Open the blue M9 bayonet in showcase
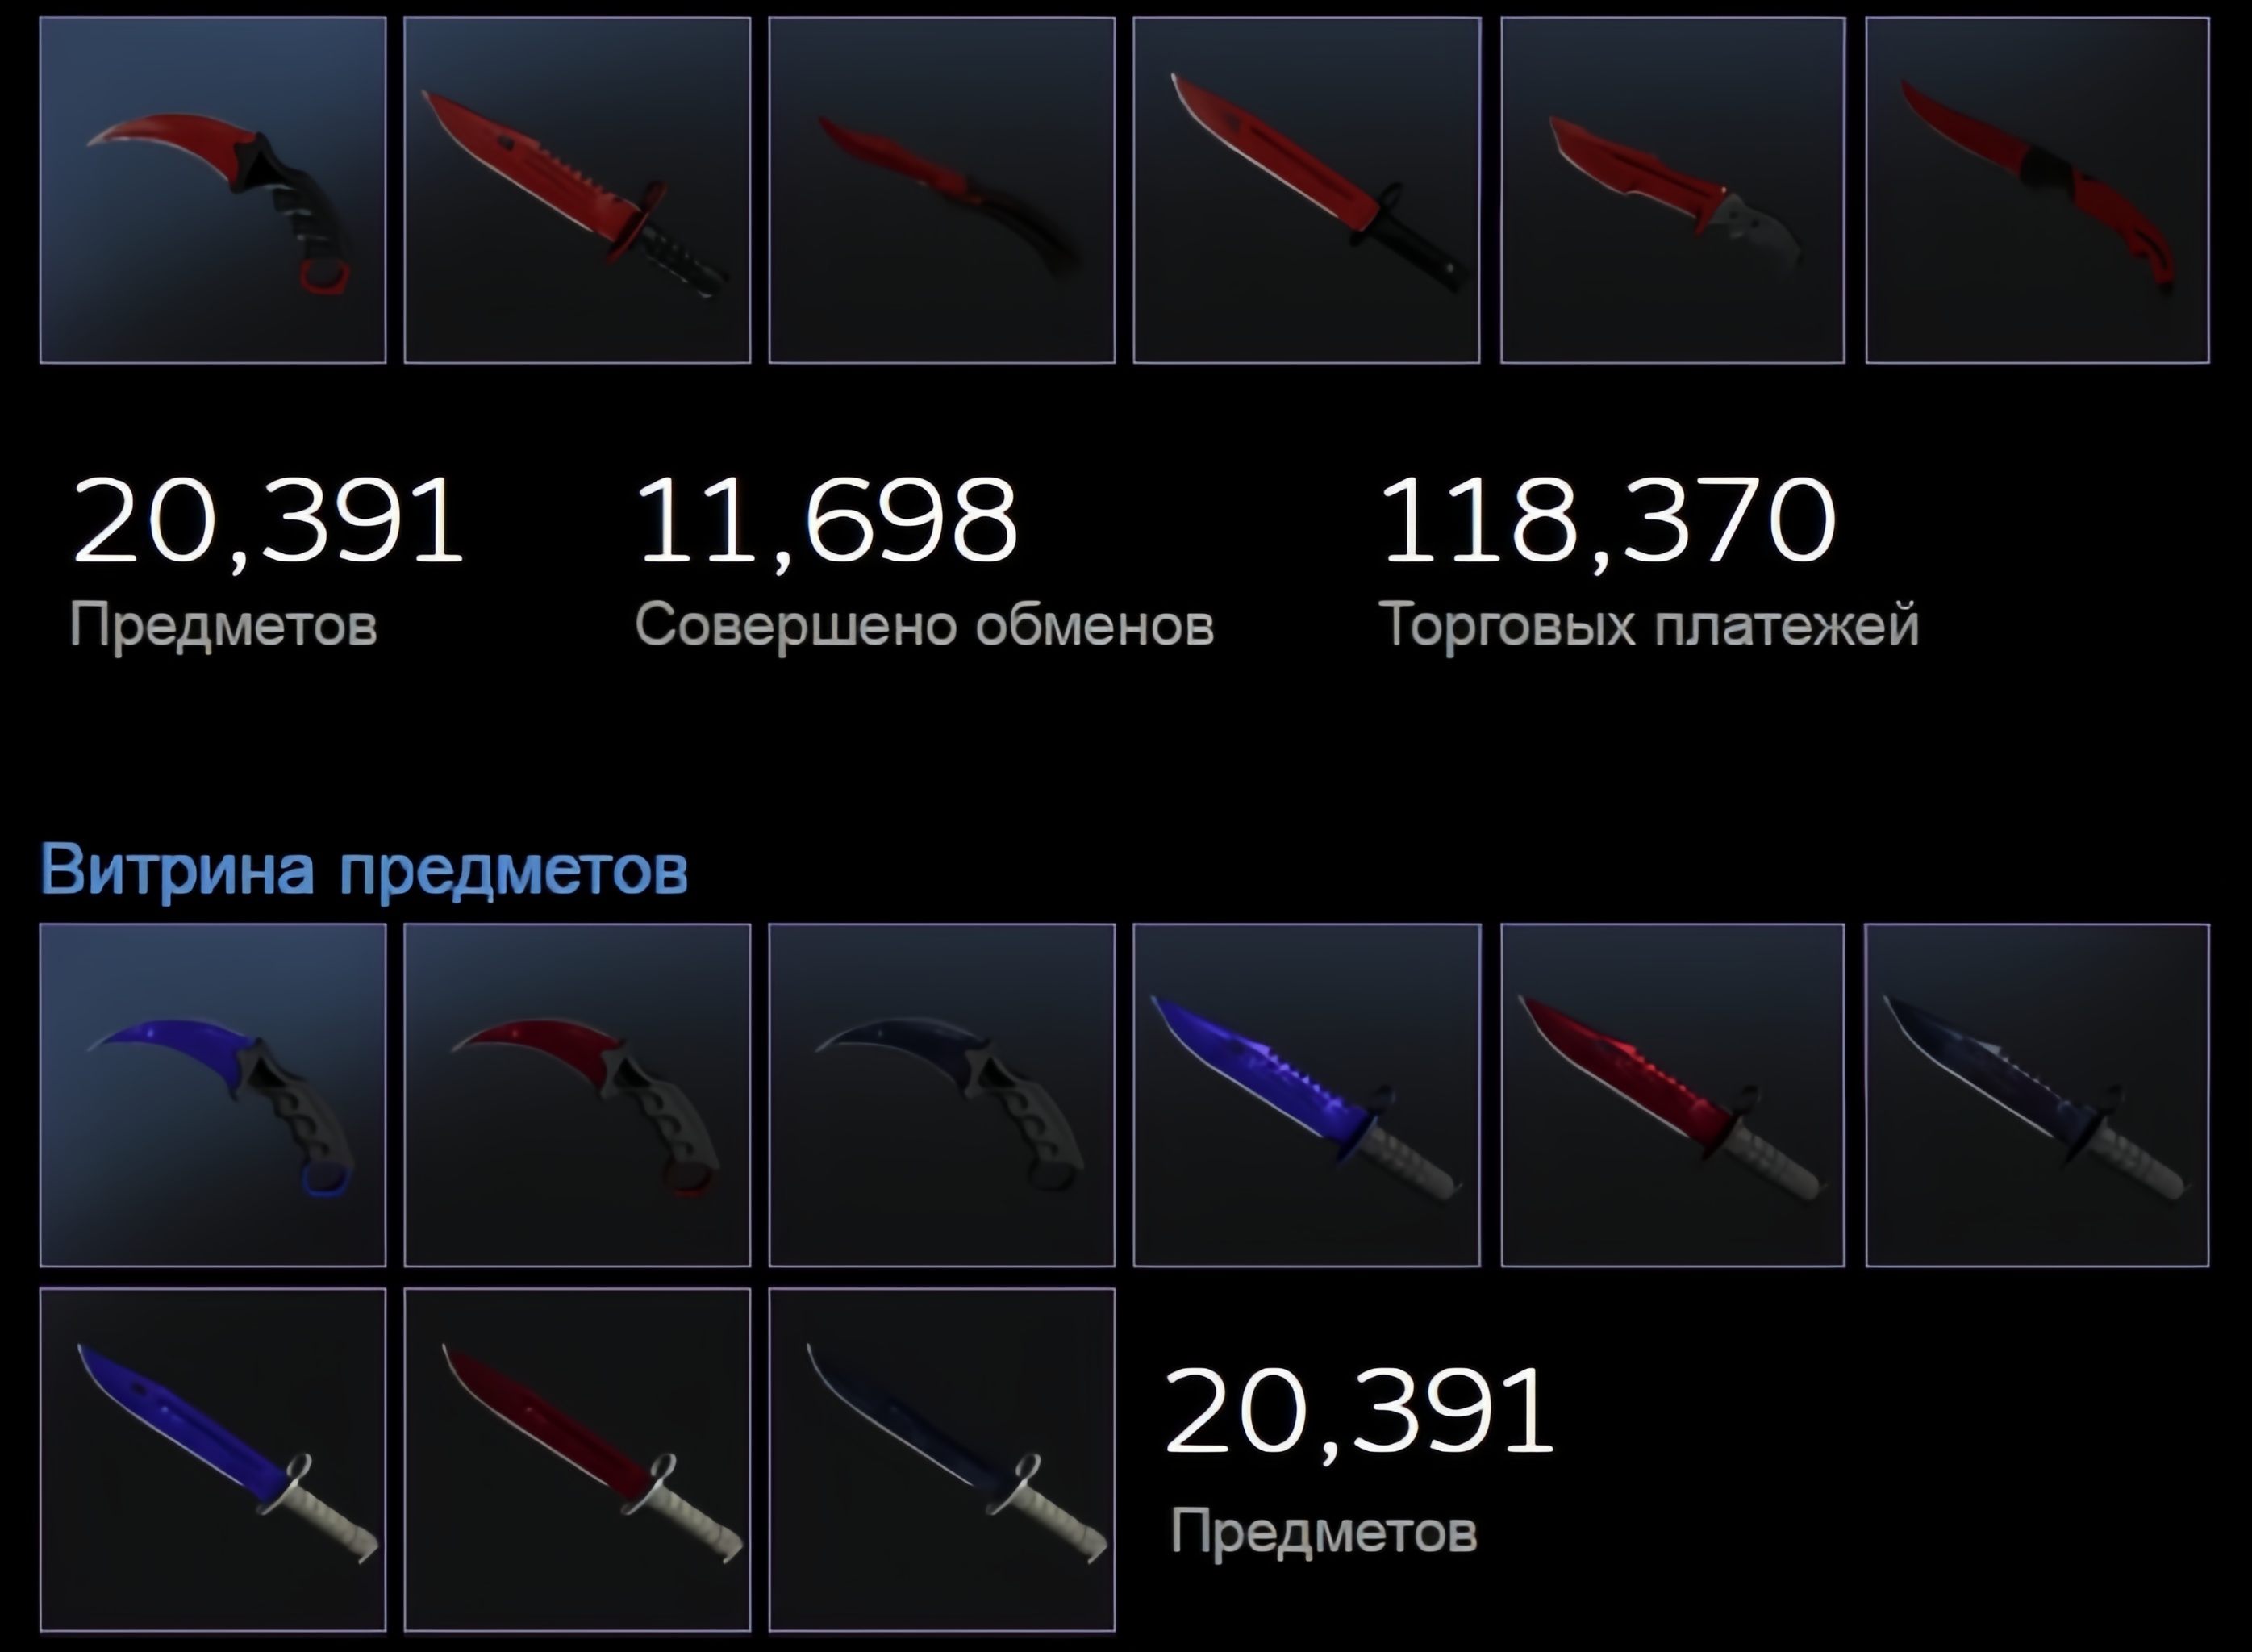This screenshot has height=1652, width=2252. pyautogui.click(x=1307, y=1095)
